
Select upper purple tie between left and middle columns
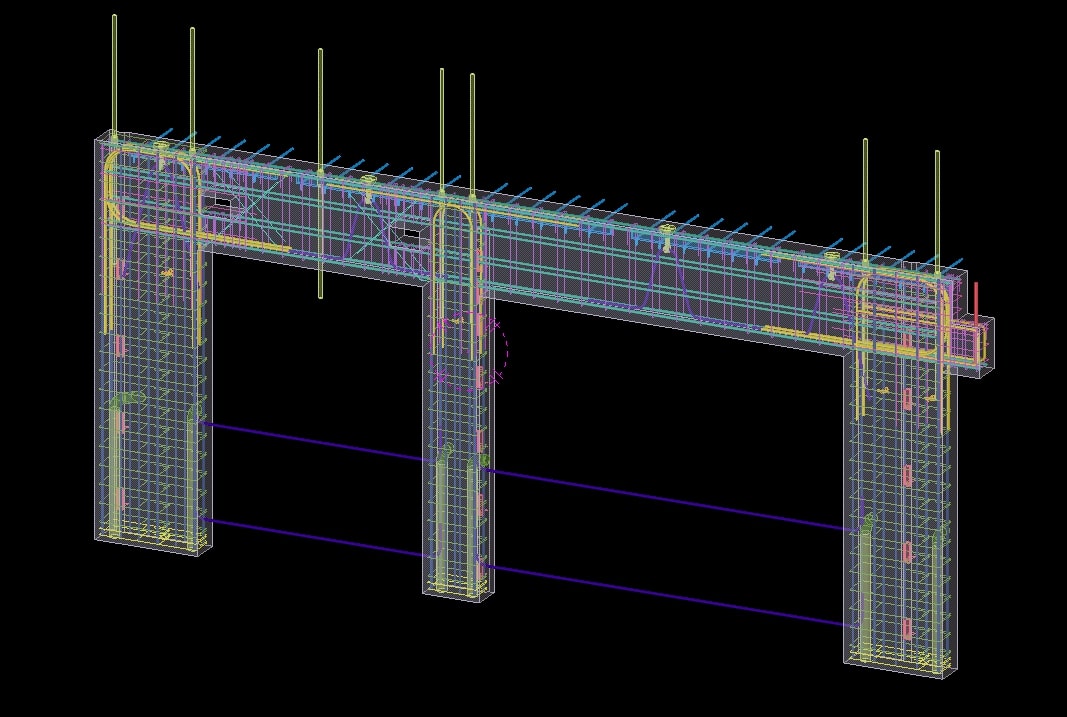[320, 442]
